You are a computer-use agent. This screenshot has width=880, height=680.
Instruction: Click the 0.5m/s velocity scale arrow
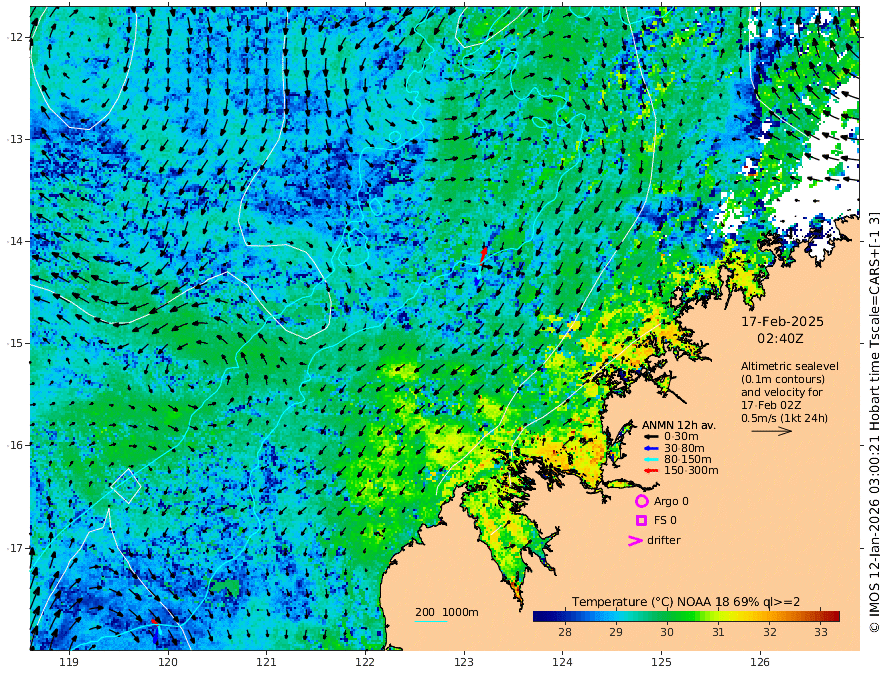(772, 431)
